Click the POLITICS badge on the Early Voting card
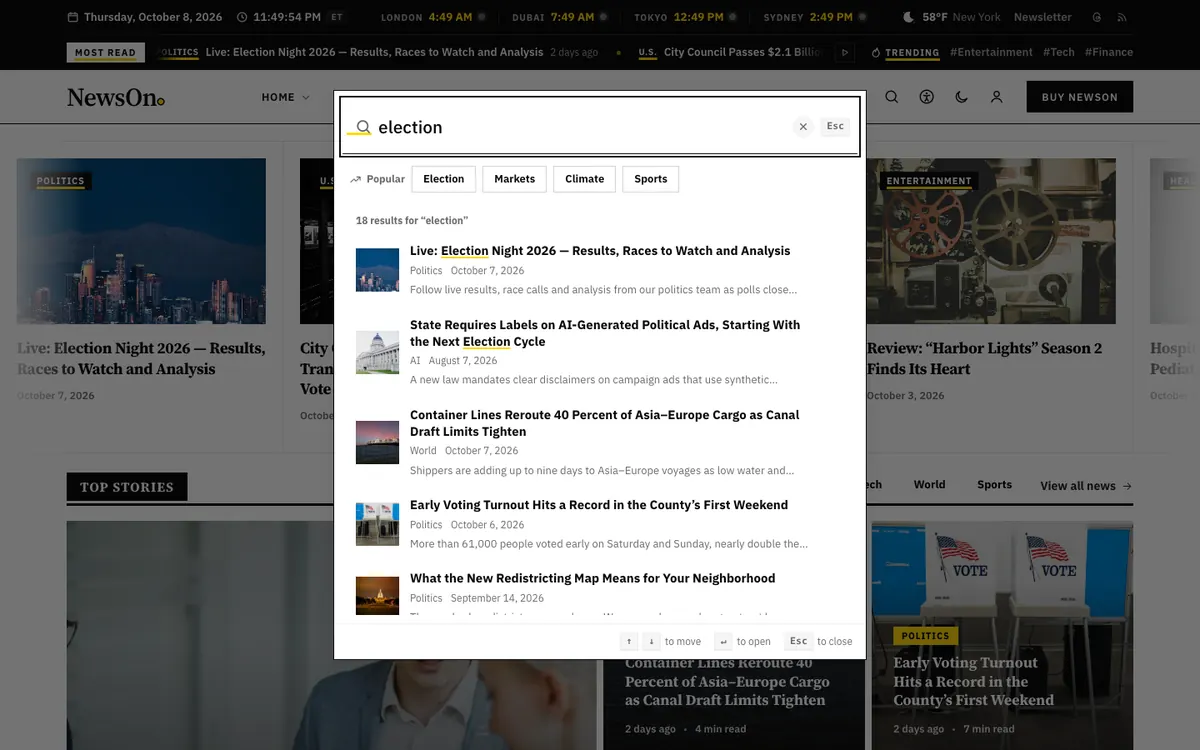Viewport: 1200px width, 750px height. 925,636
